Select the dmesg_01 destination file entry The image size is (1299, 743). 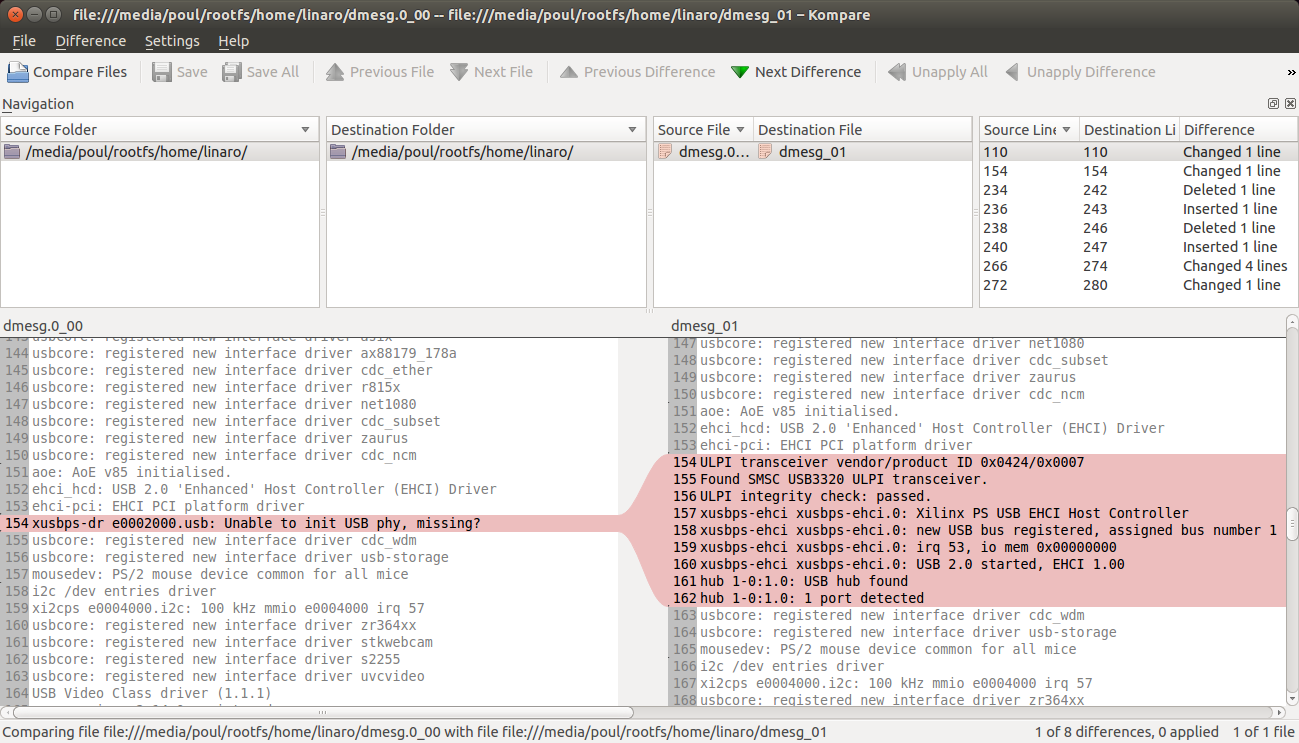pyautogui.click(x=812, y=152)
